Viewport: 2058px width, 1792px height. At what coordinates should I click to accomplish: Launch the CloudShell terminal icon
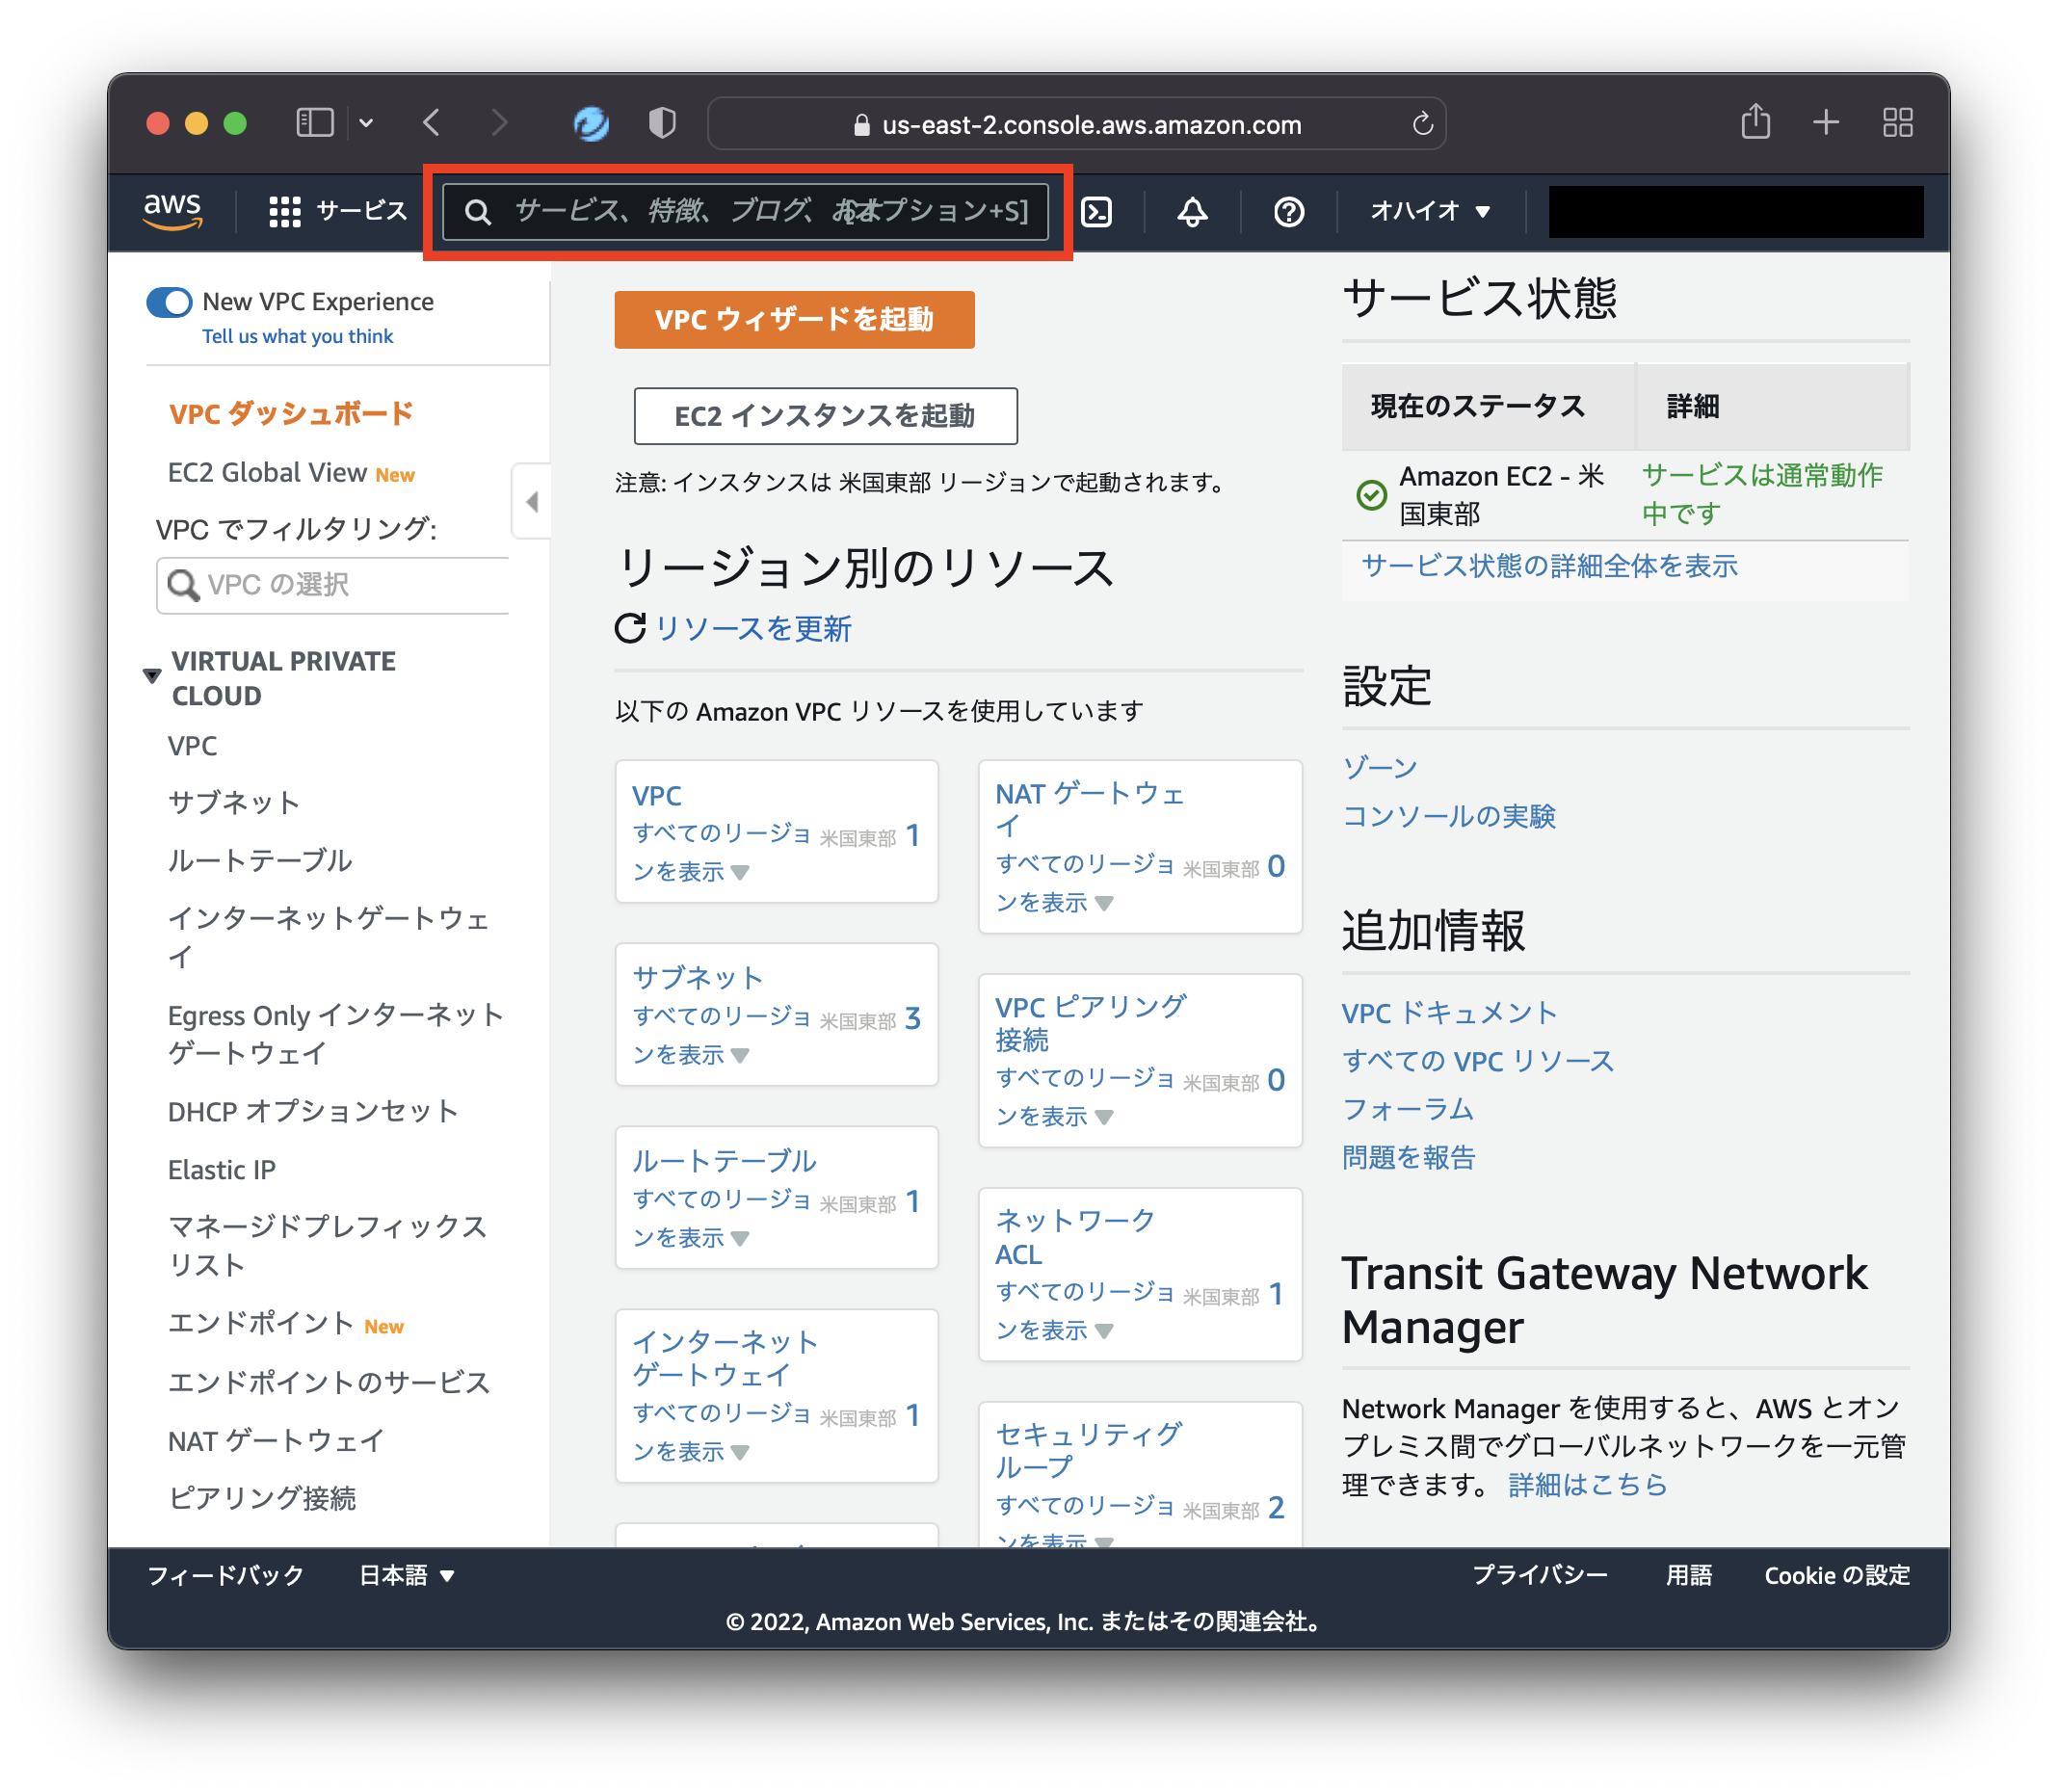(1098, 211)
